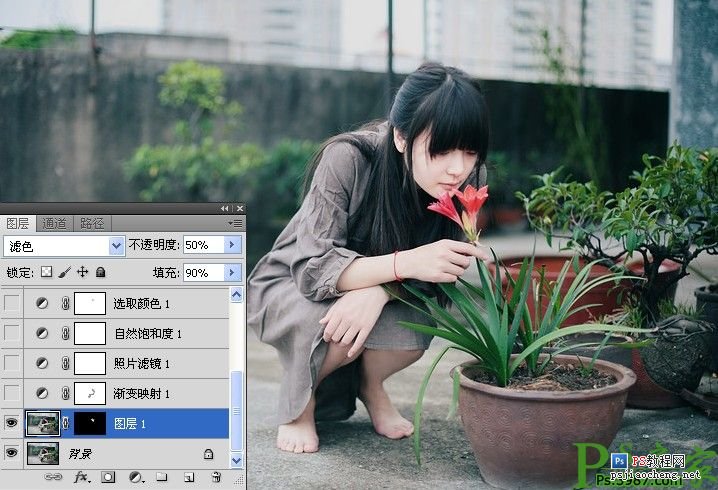Select the 自然饱和度 1 layer name

click(x=148, y=333)
